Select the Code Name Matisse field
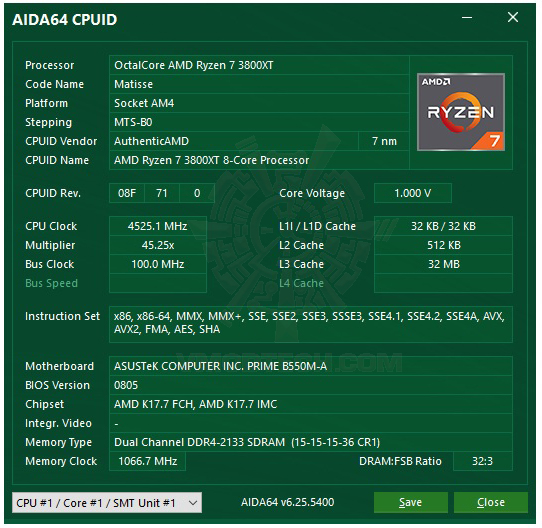 coord(259,84)
